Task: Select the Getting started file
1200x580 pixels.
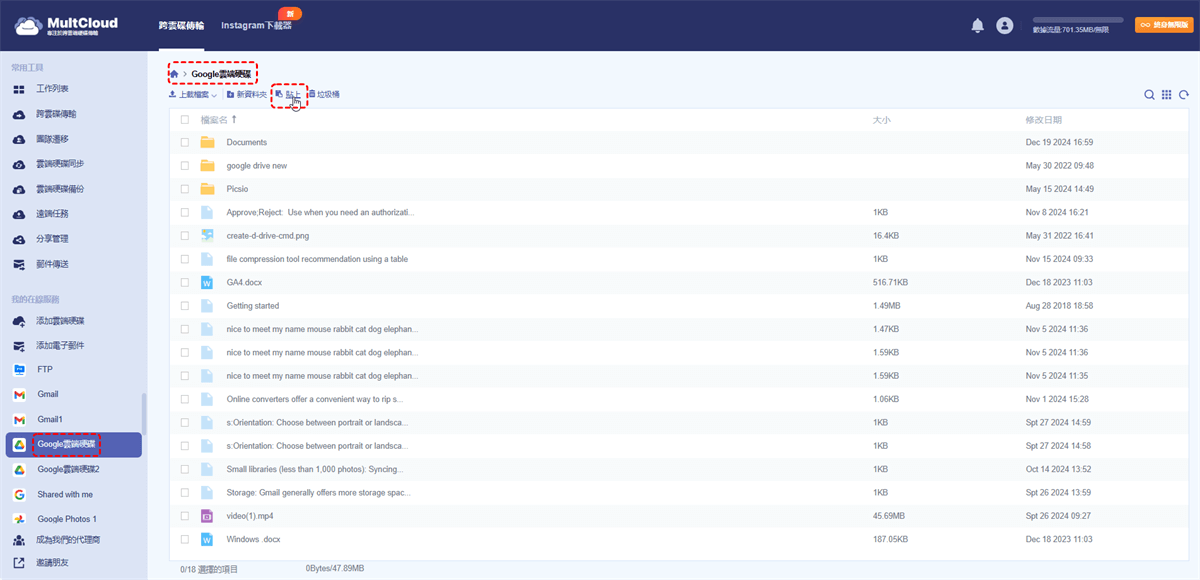Action: 253,306
